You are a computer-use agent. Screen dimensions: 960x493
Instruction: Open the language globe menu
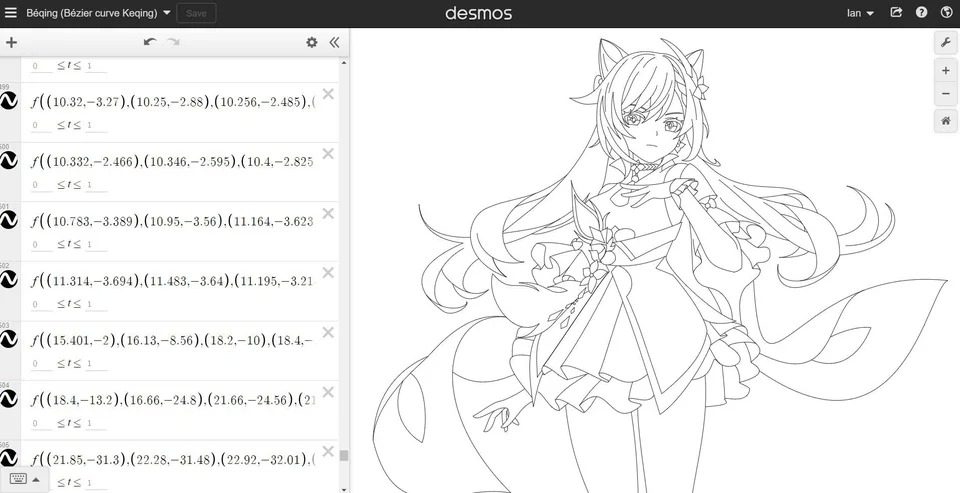point(945,13)
